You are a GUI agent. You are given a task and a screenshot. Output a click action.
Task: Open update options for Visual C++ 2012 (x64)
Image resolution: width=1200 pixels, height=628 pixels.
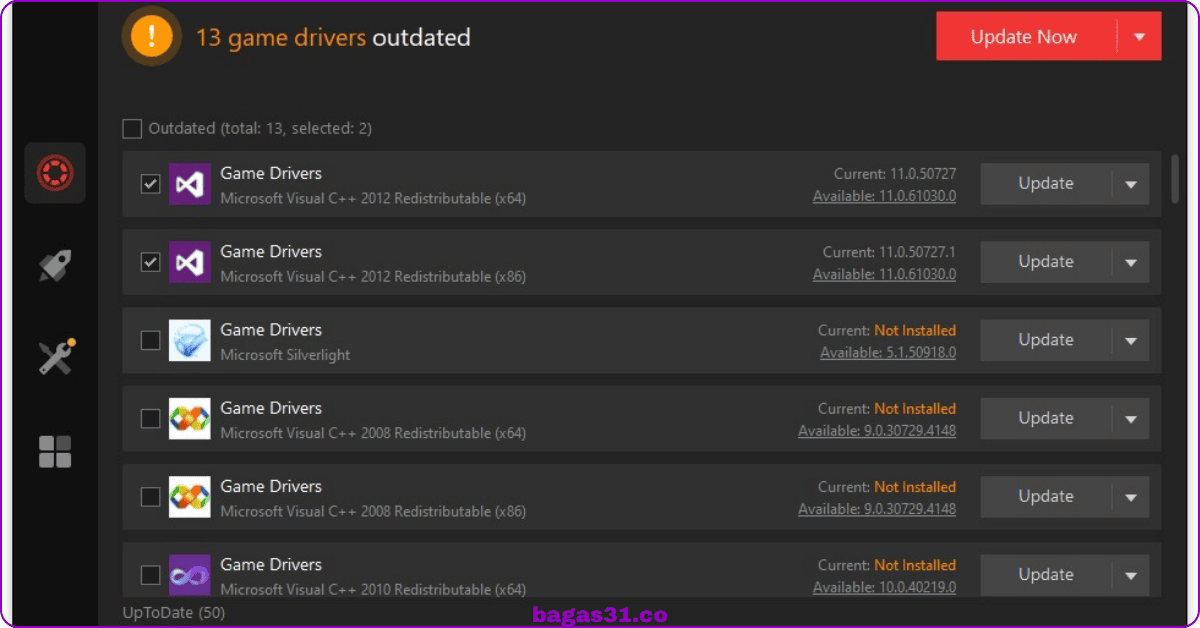click(1131, 184)
